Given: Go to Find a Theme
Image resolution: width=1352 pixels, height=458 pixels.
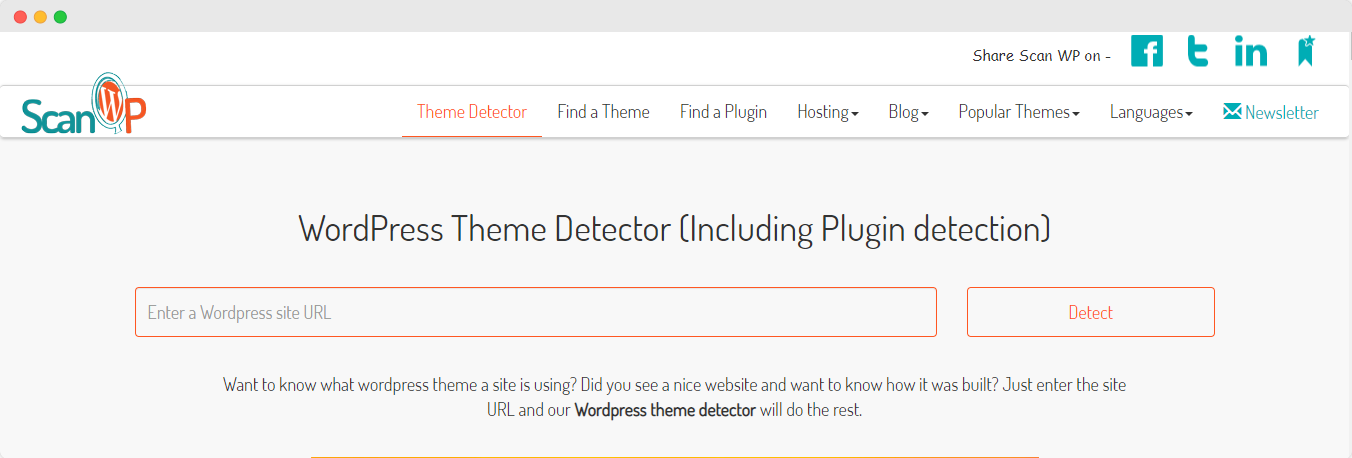Looking at the screenshot, I should (x=604, y=112).
